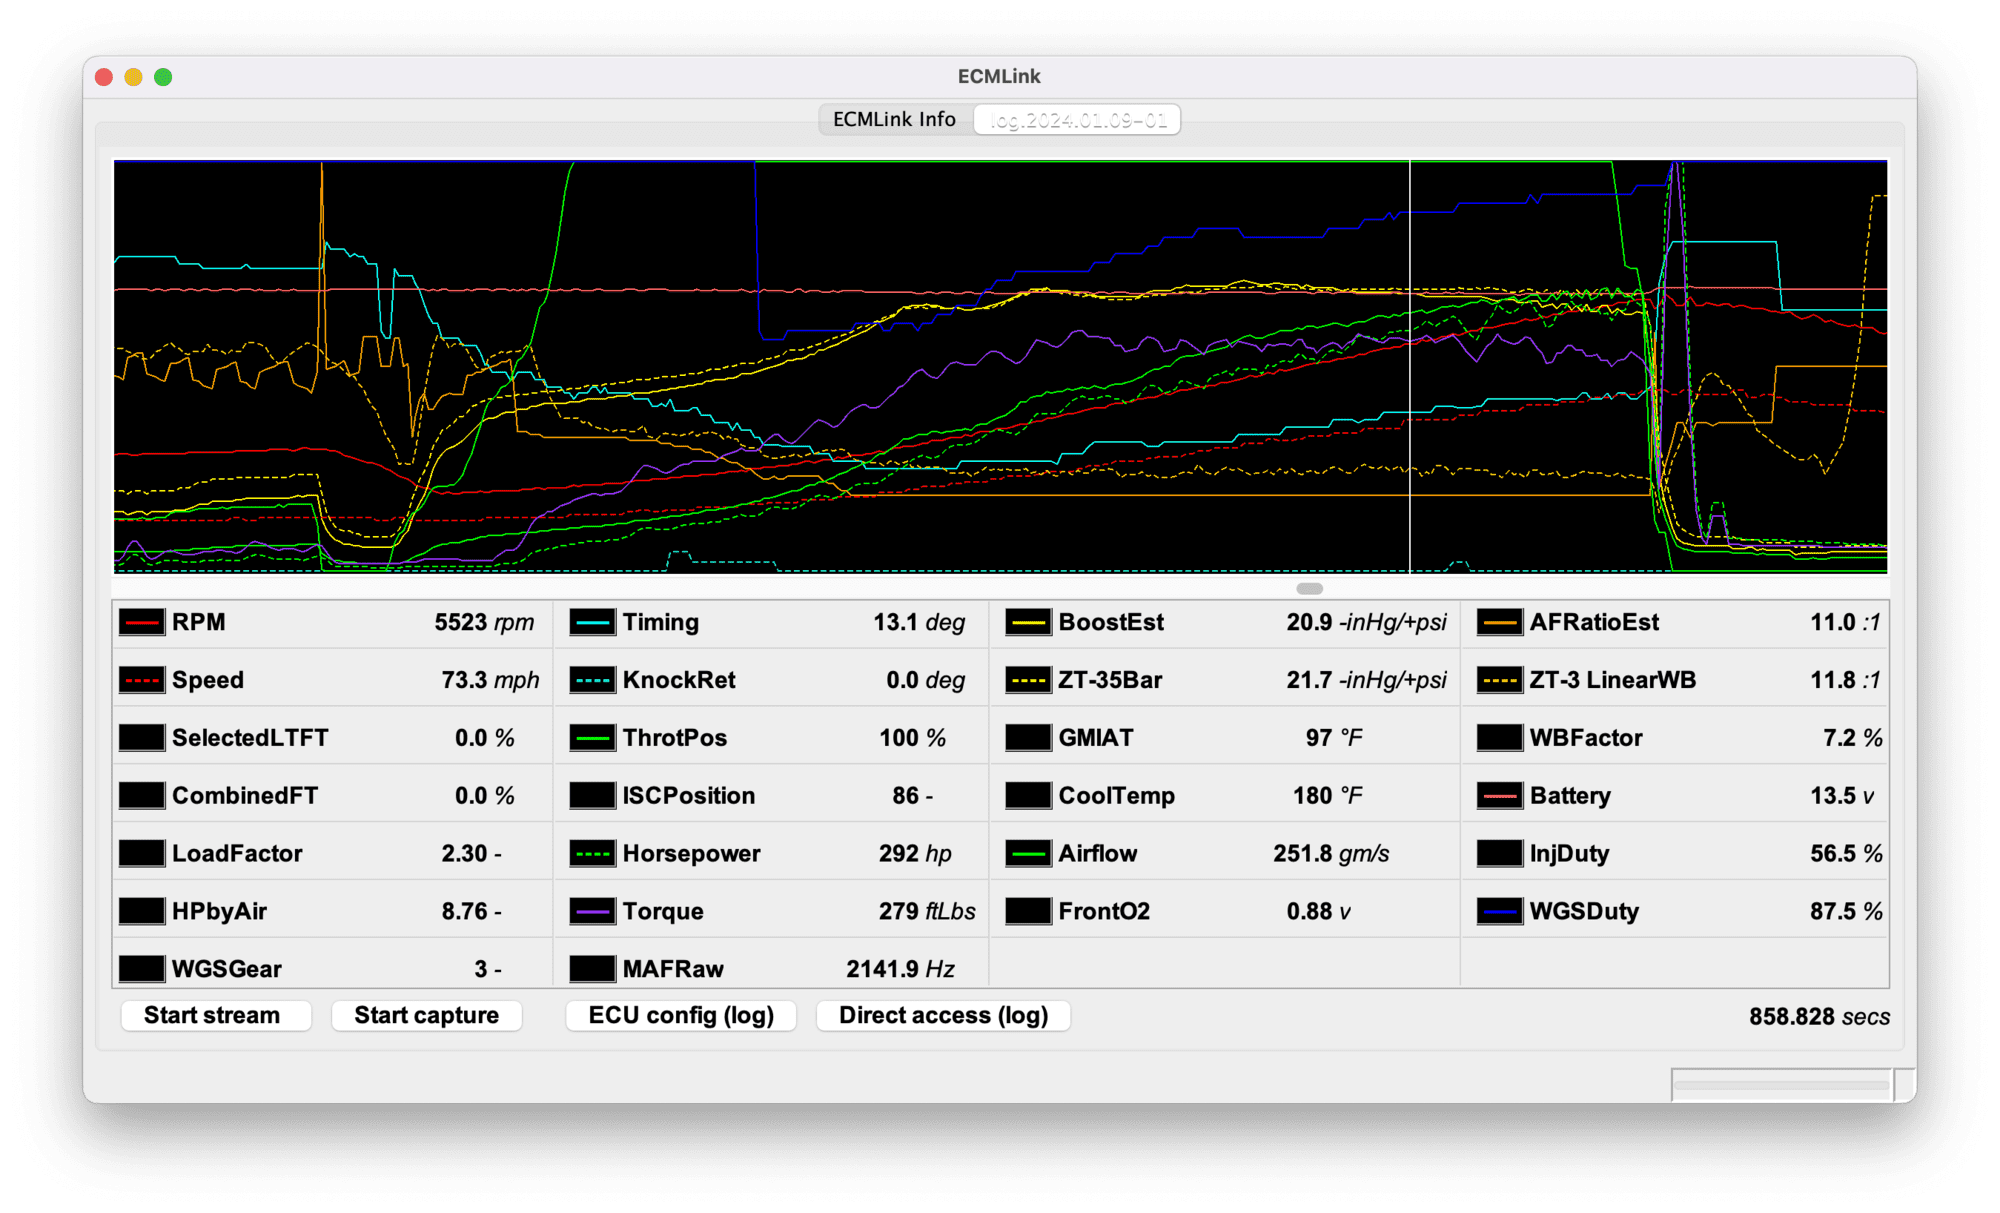Switch to the ECMLink Info tab

(895, 119)
